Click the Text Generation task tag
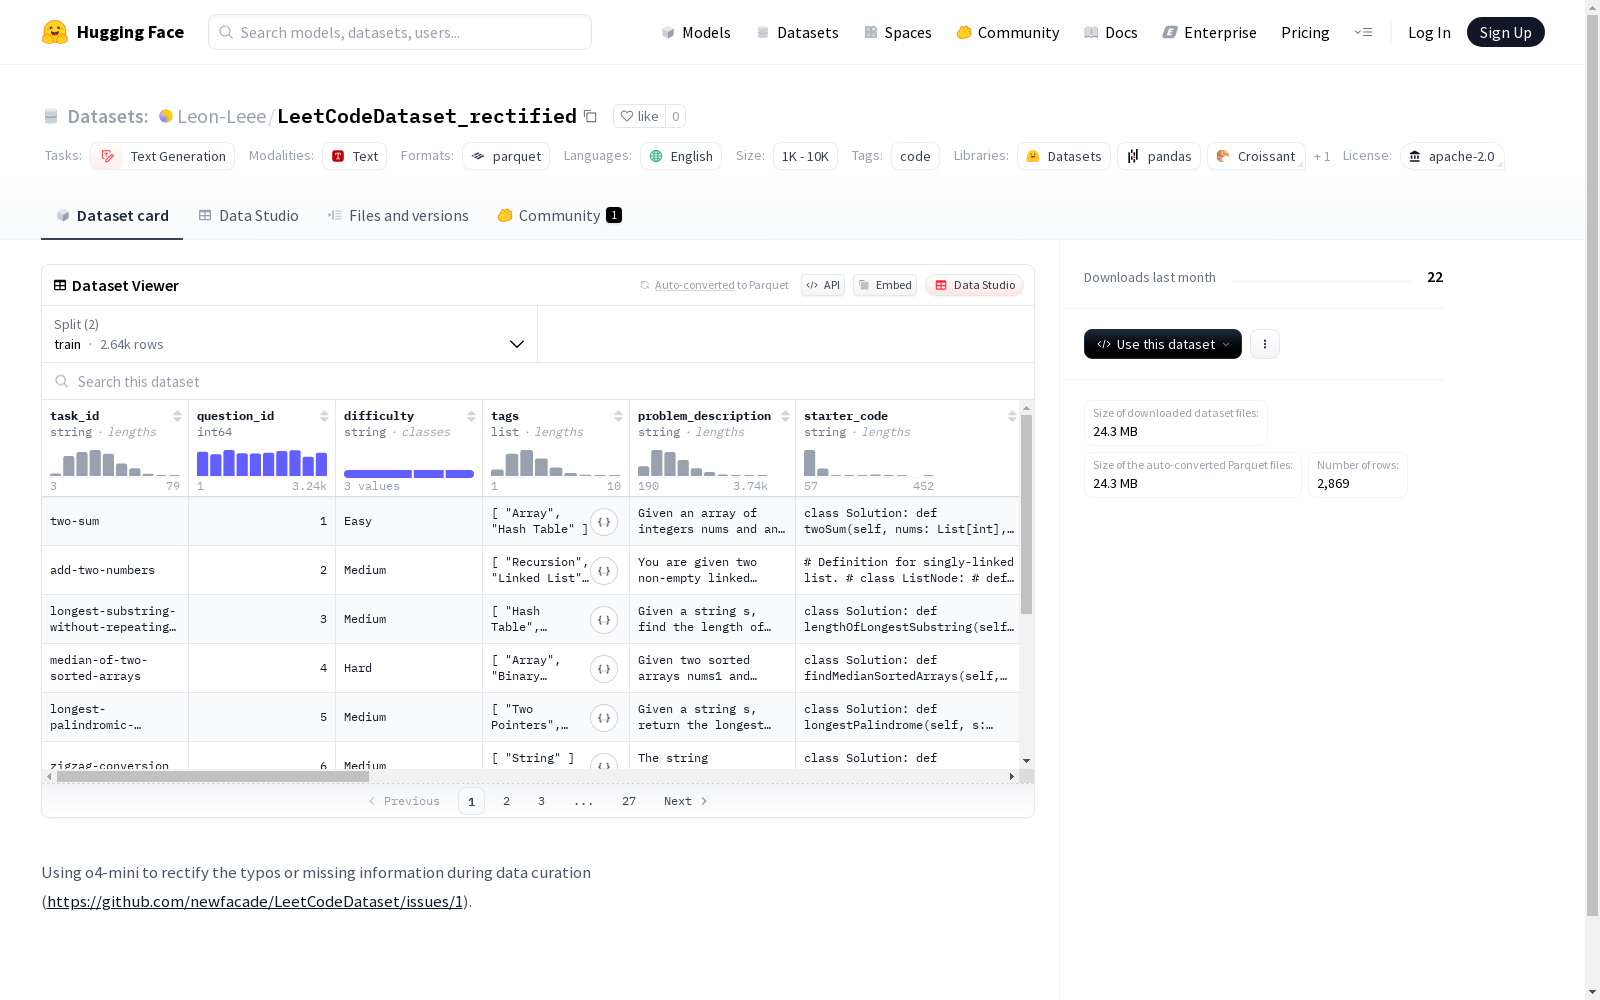1600x1000 pixels. tap(162, 156)
